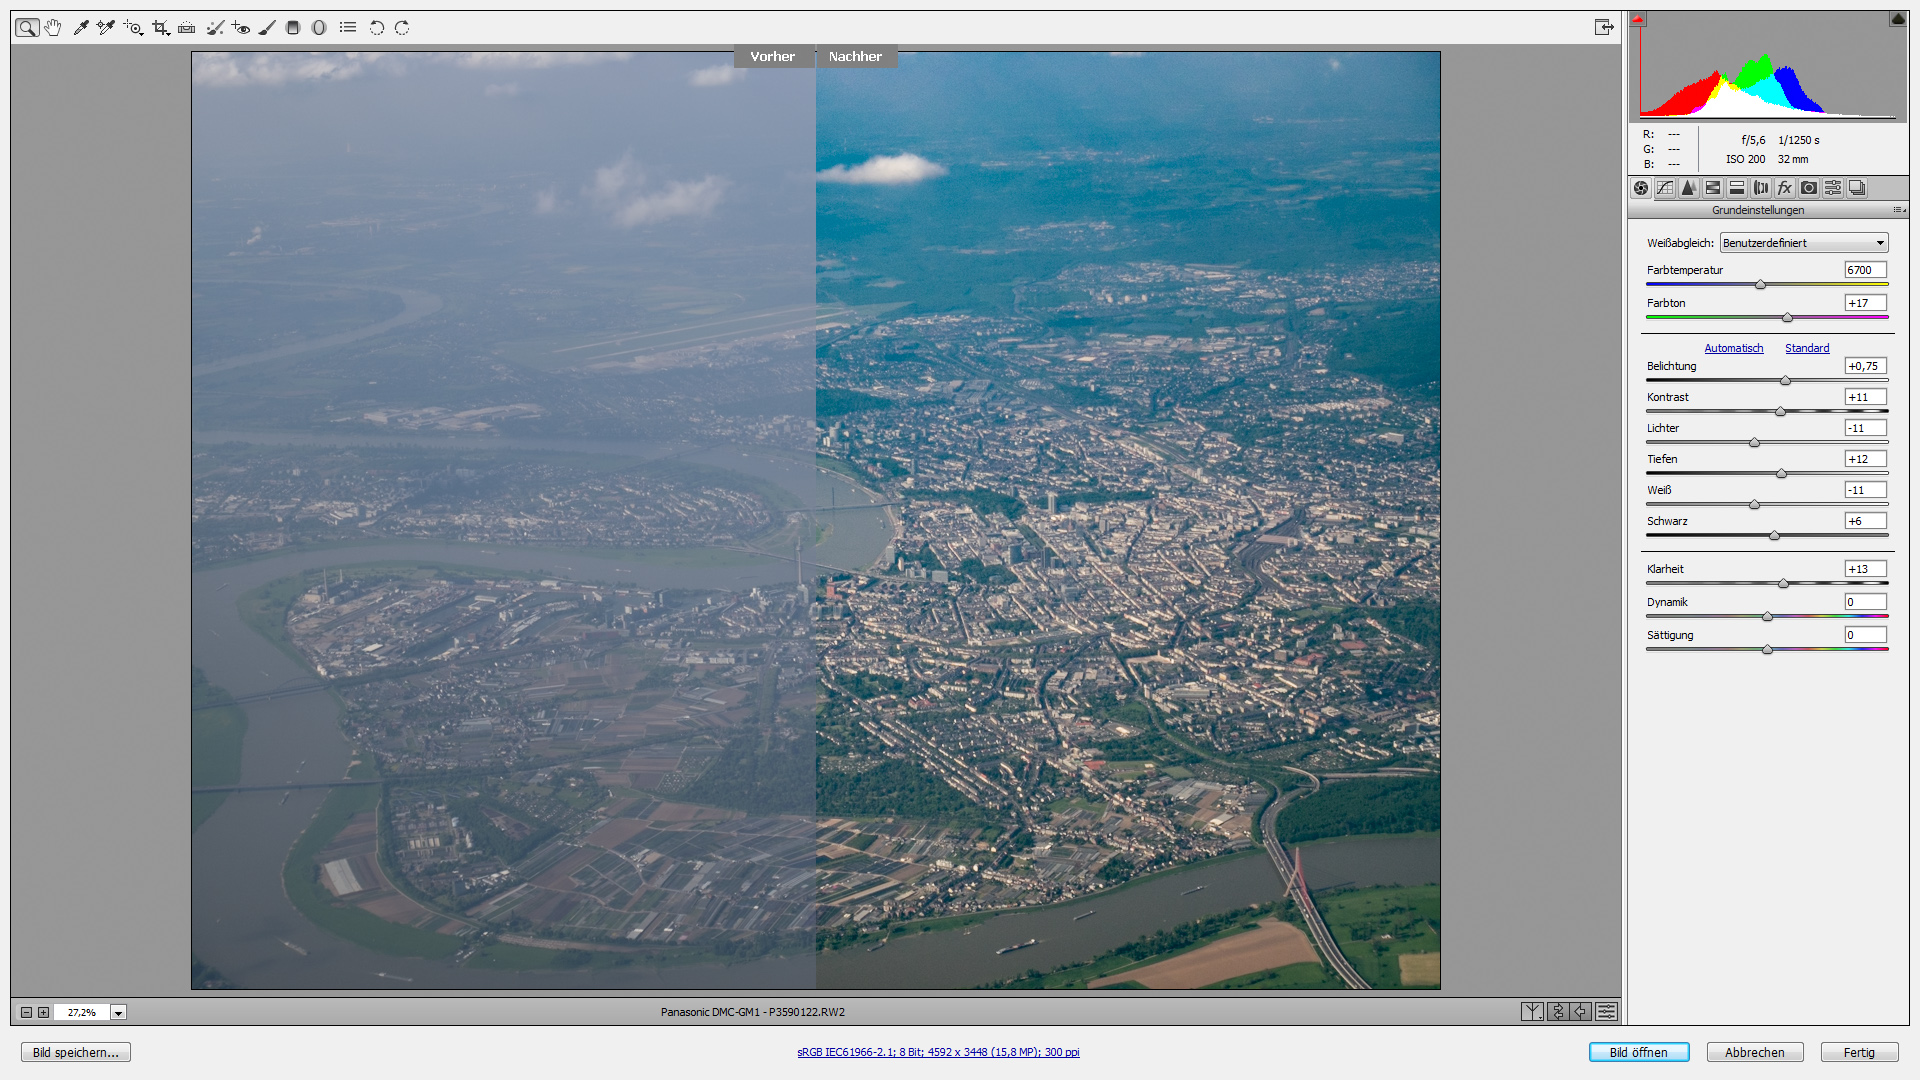This screenshot has height=1080, width=1920.
Task: Zoom in with the plus button
Action: point(43,1012)
